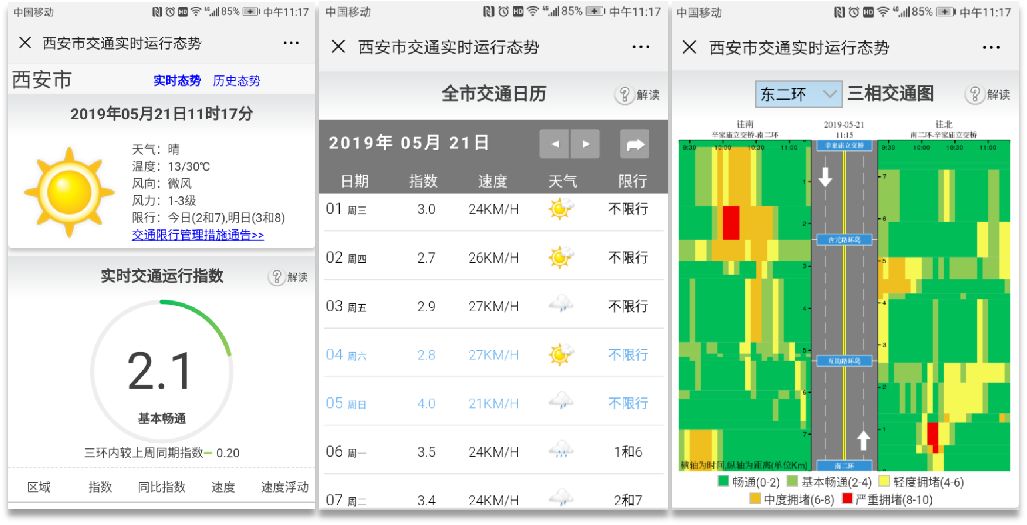Tap 不限行 in the 04 周六 row
Screen dimensions: 1027x525
tap(628, 355)
